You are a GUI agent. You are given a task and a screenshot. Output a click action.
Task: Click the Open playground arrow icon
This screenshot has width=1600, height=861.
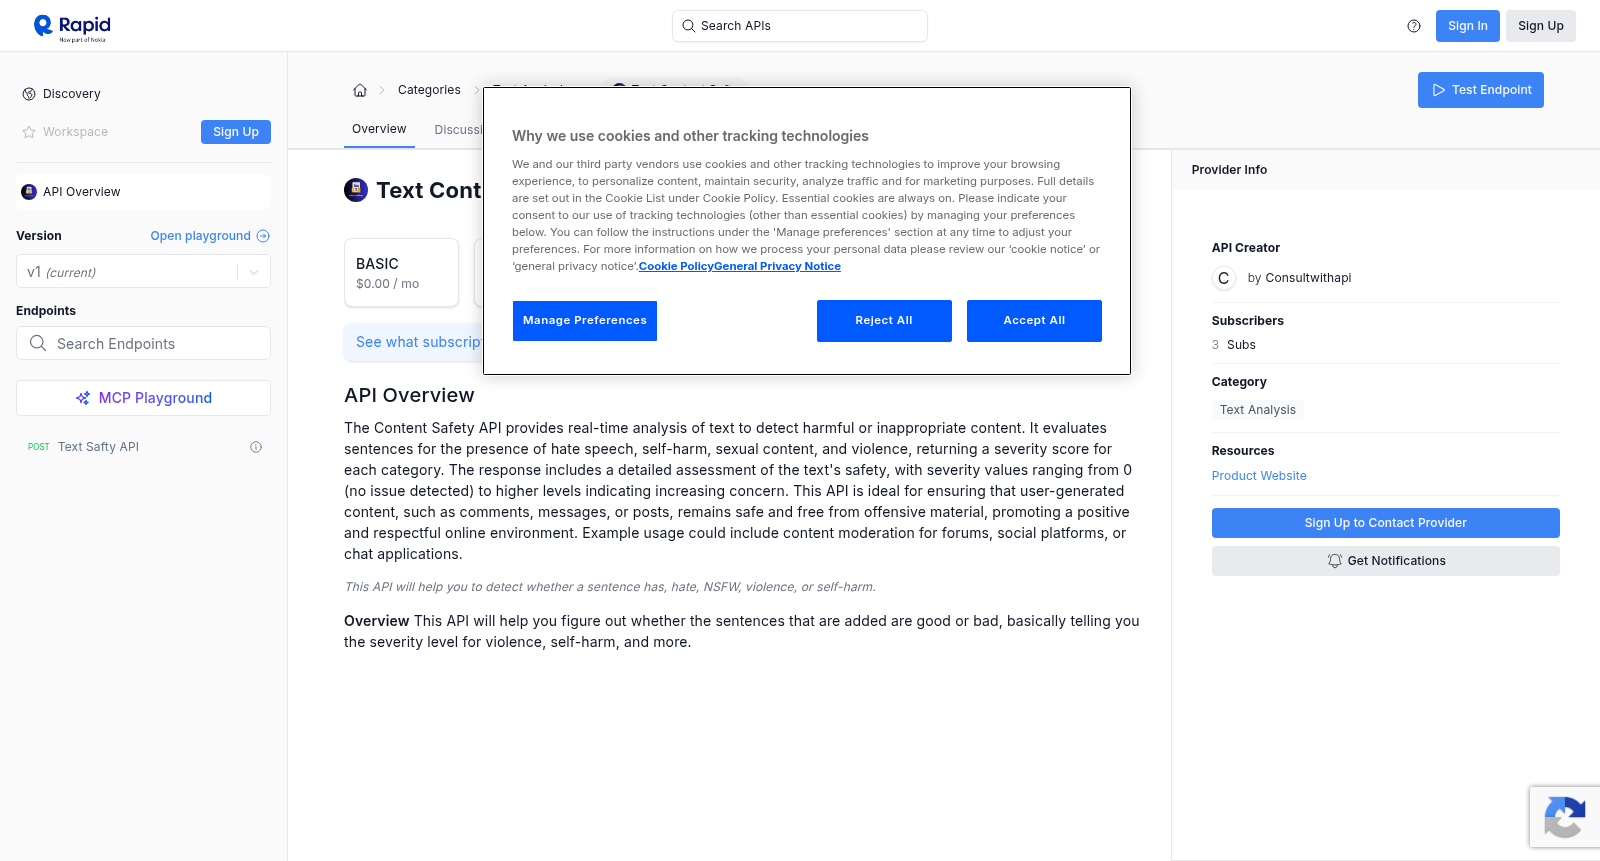pos(263,236)
